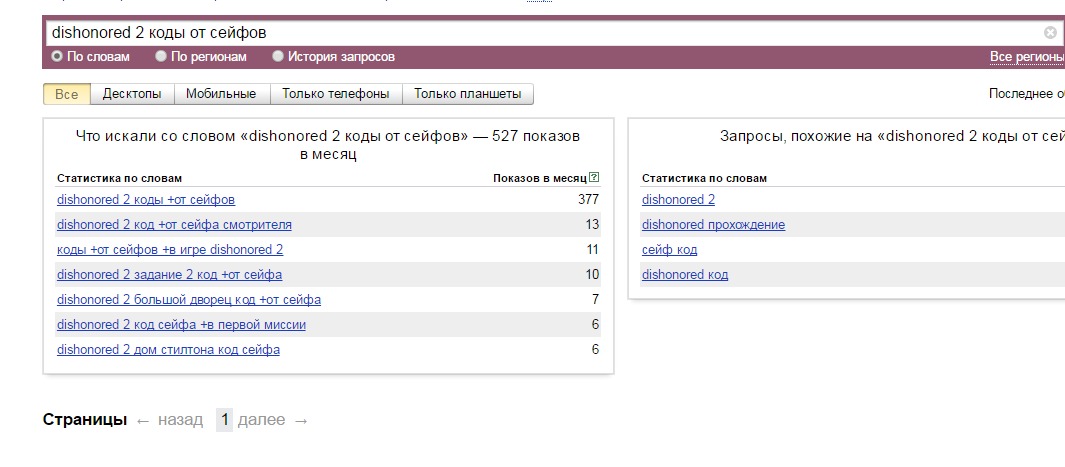
Task: Clear the search query with the X icon
Action: (1050, 33)
